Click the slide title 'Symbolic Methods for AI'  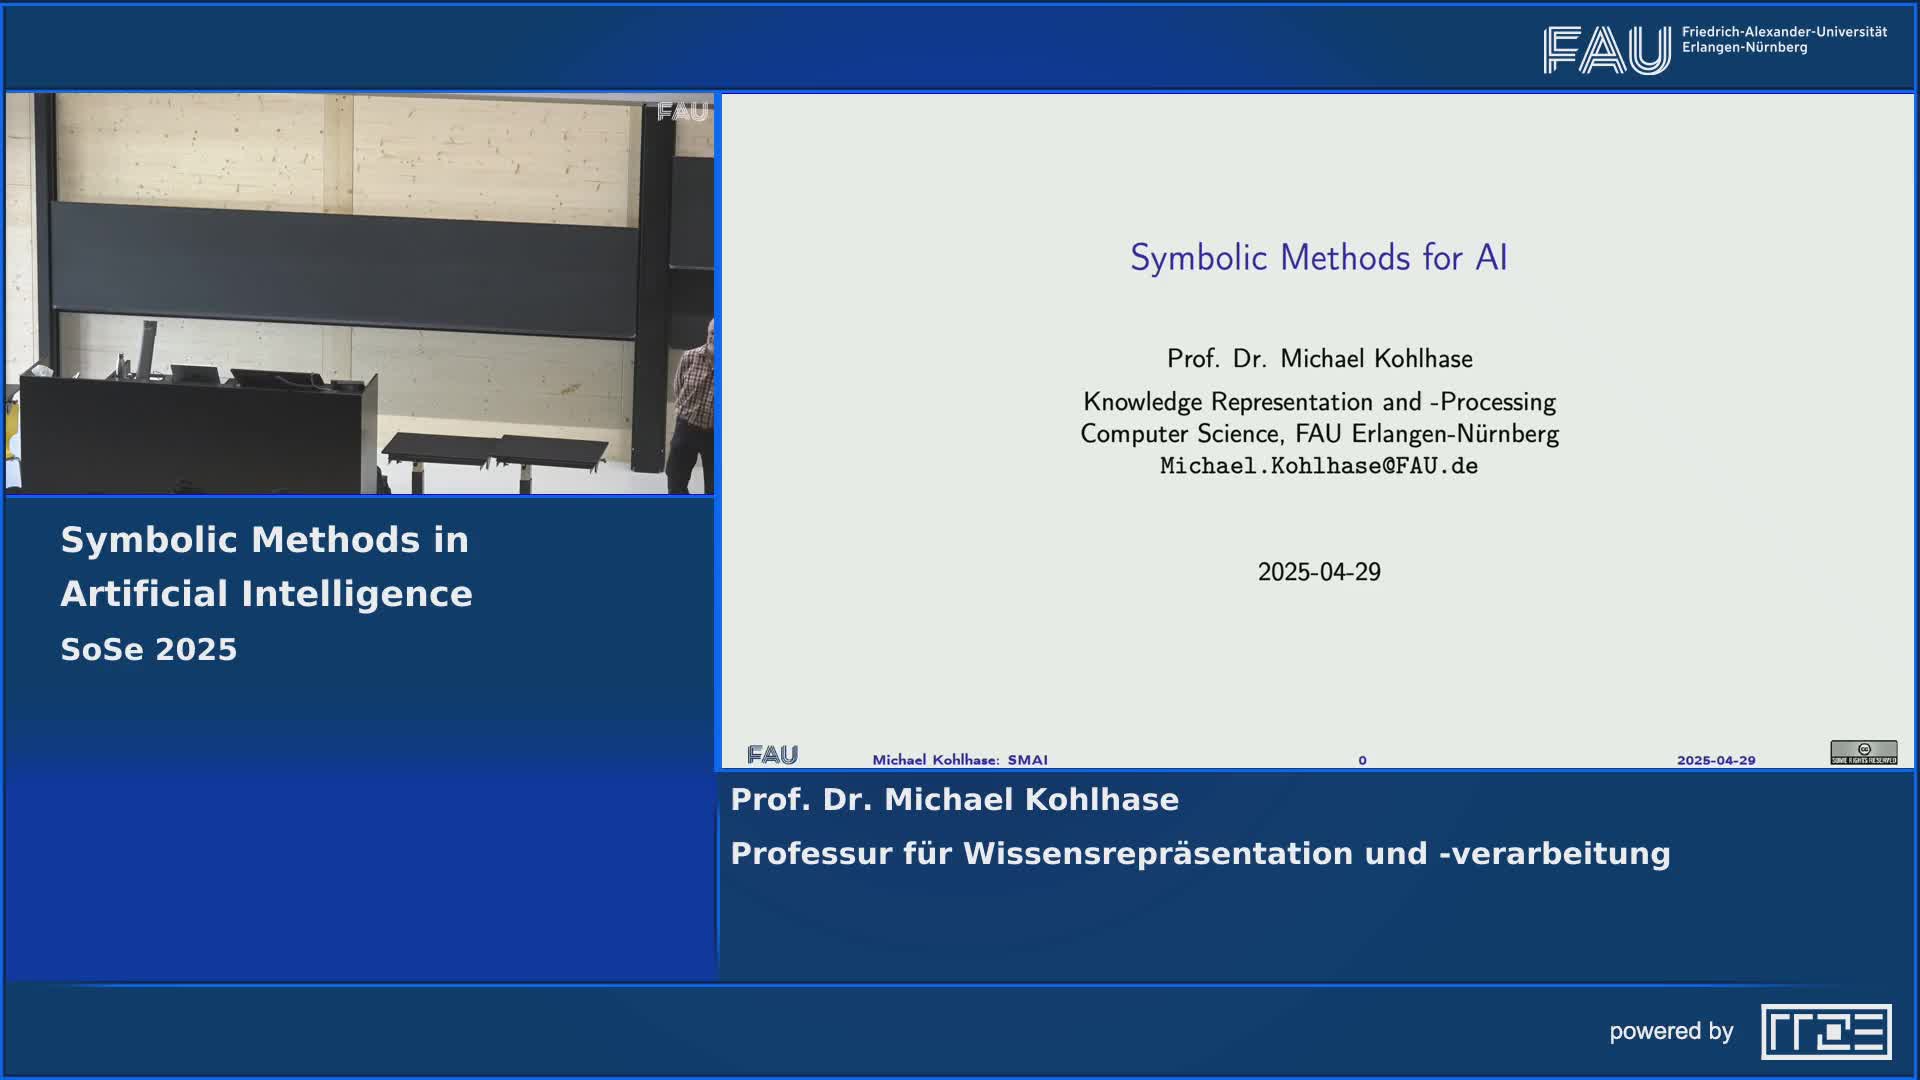click(1318, 258)
